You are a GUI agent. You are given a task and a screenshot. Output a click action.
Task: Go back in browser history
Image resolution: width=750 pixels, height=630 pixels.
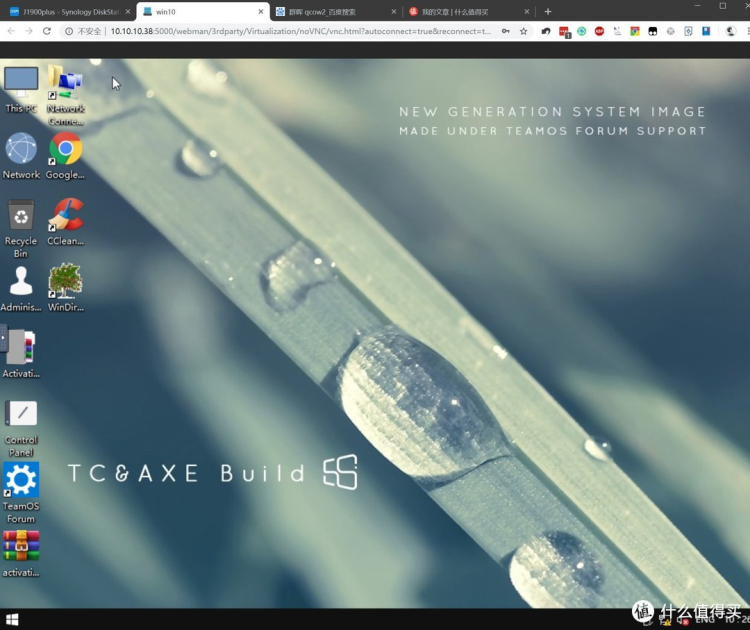(x=11, y=31)
